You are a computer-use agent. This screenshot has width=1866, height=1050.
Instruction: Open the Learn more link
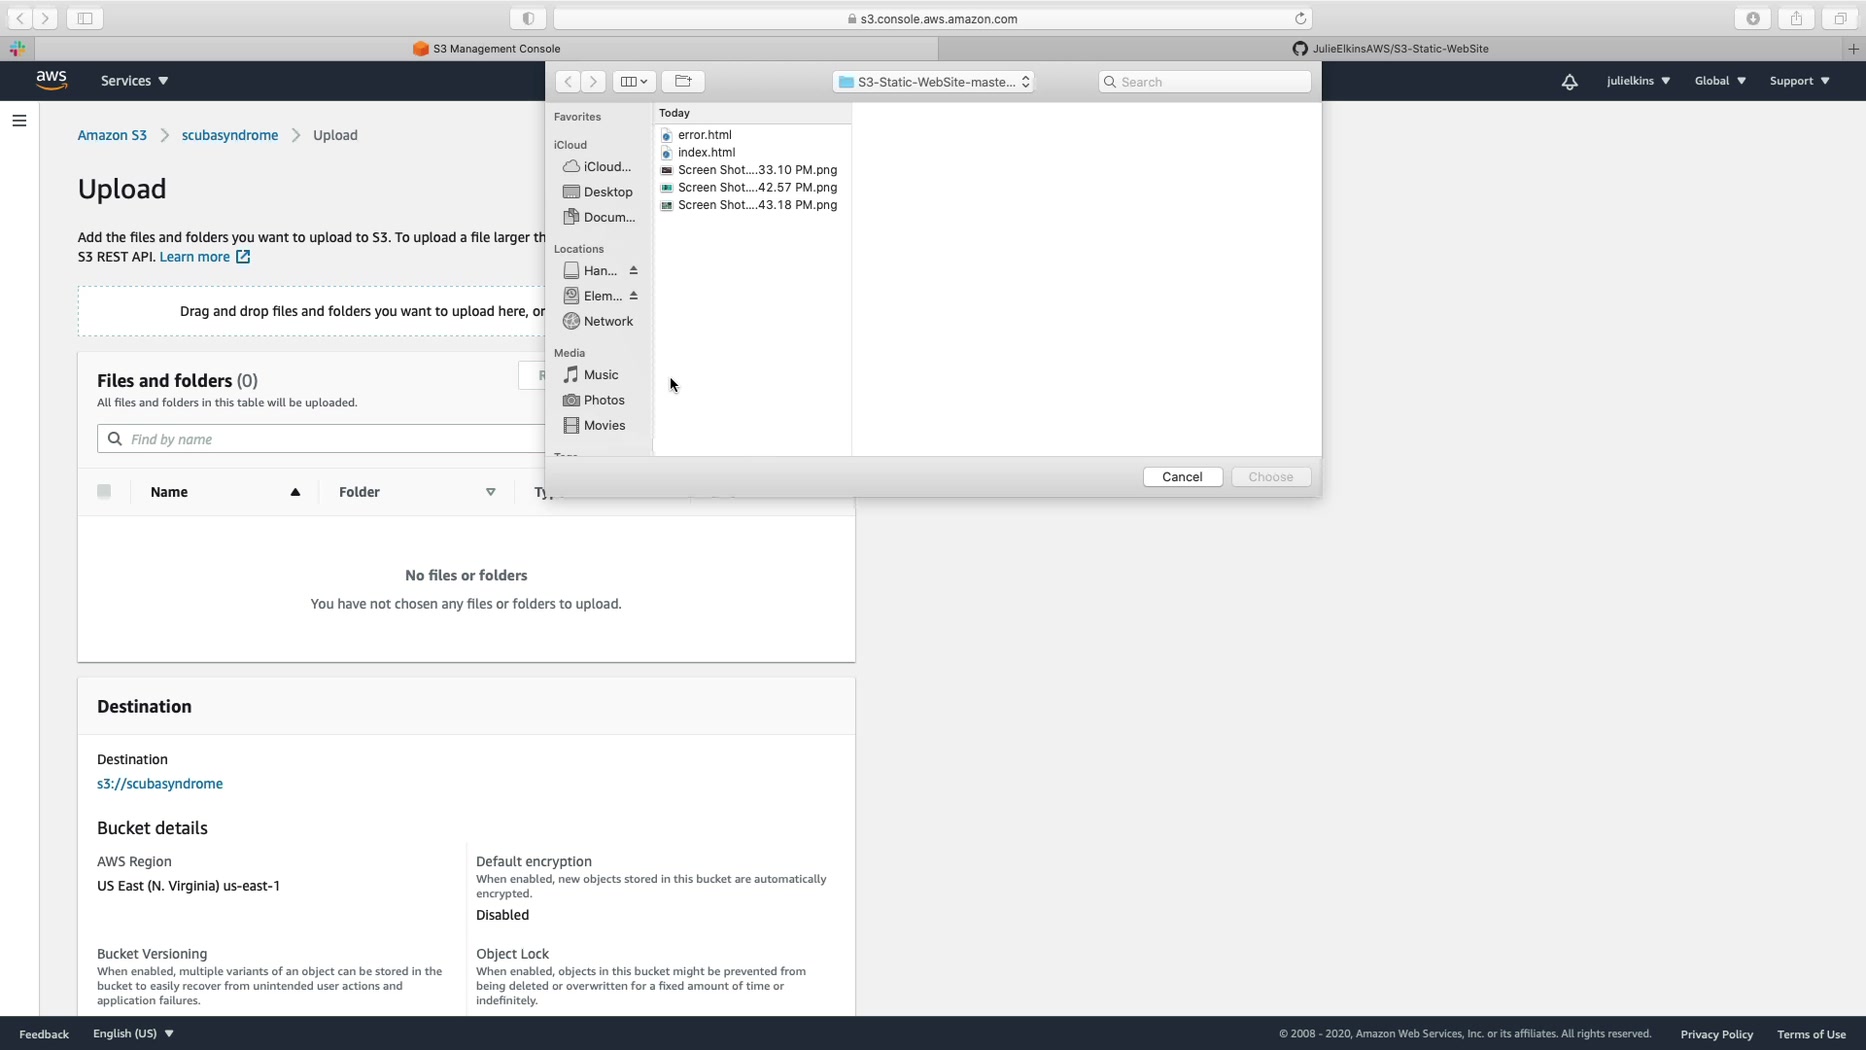(195, 257)
